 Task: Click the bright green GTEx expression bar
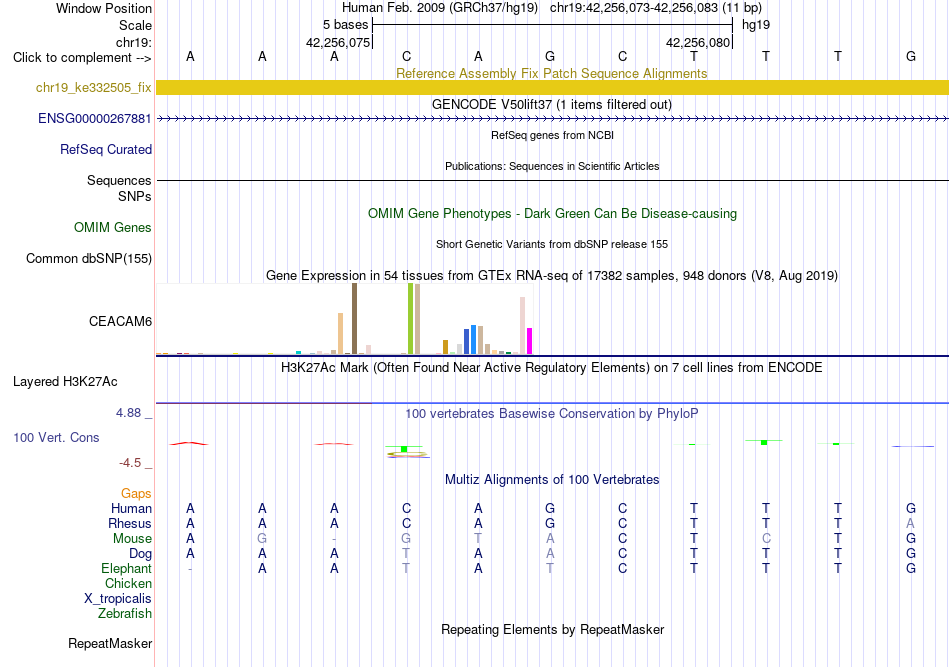pyautogui.click(x=410, y=319)
